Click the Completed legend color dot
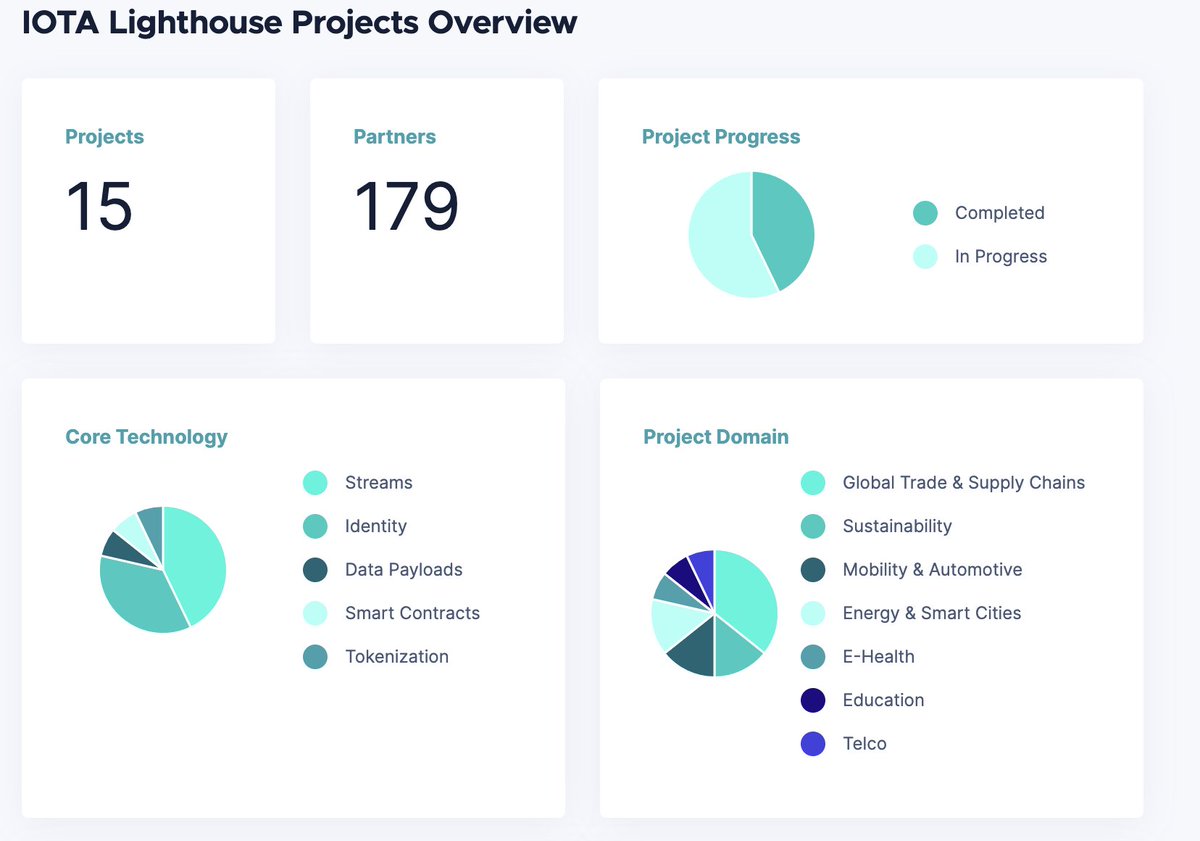Viewport: 1200px width, 841px height. pos(925,213)
